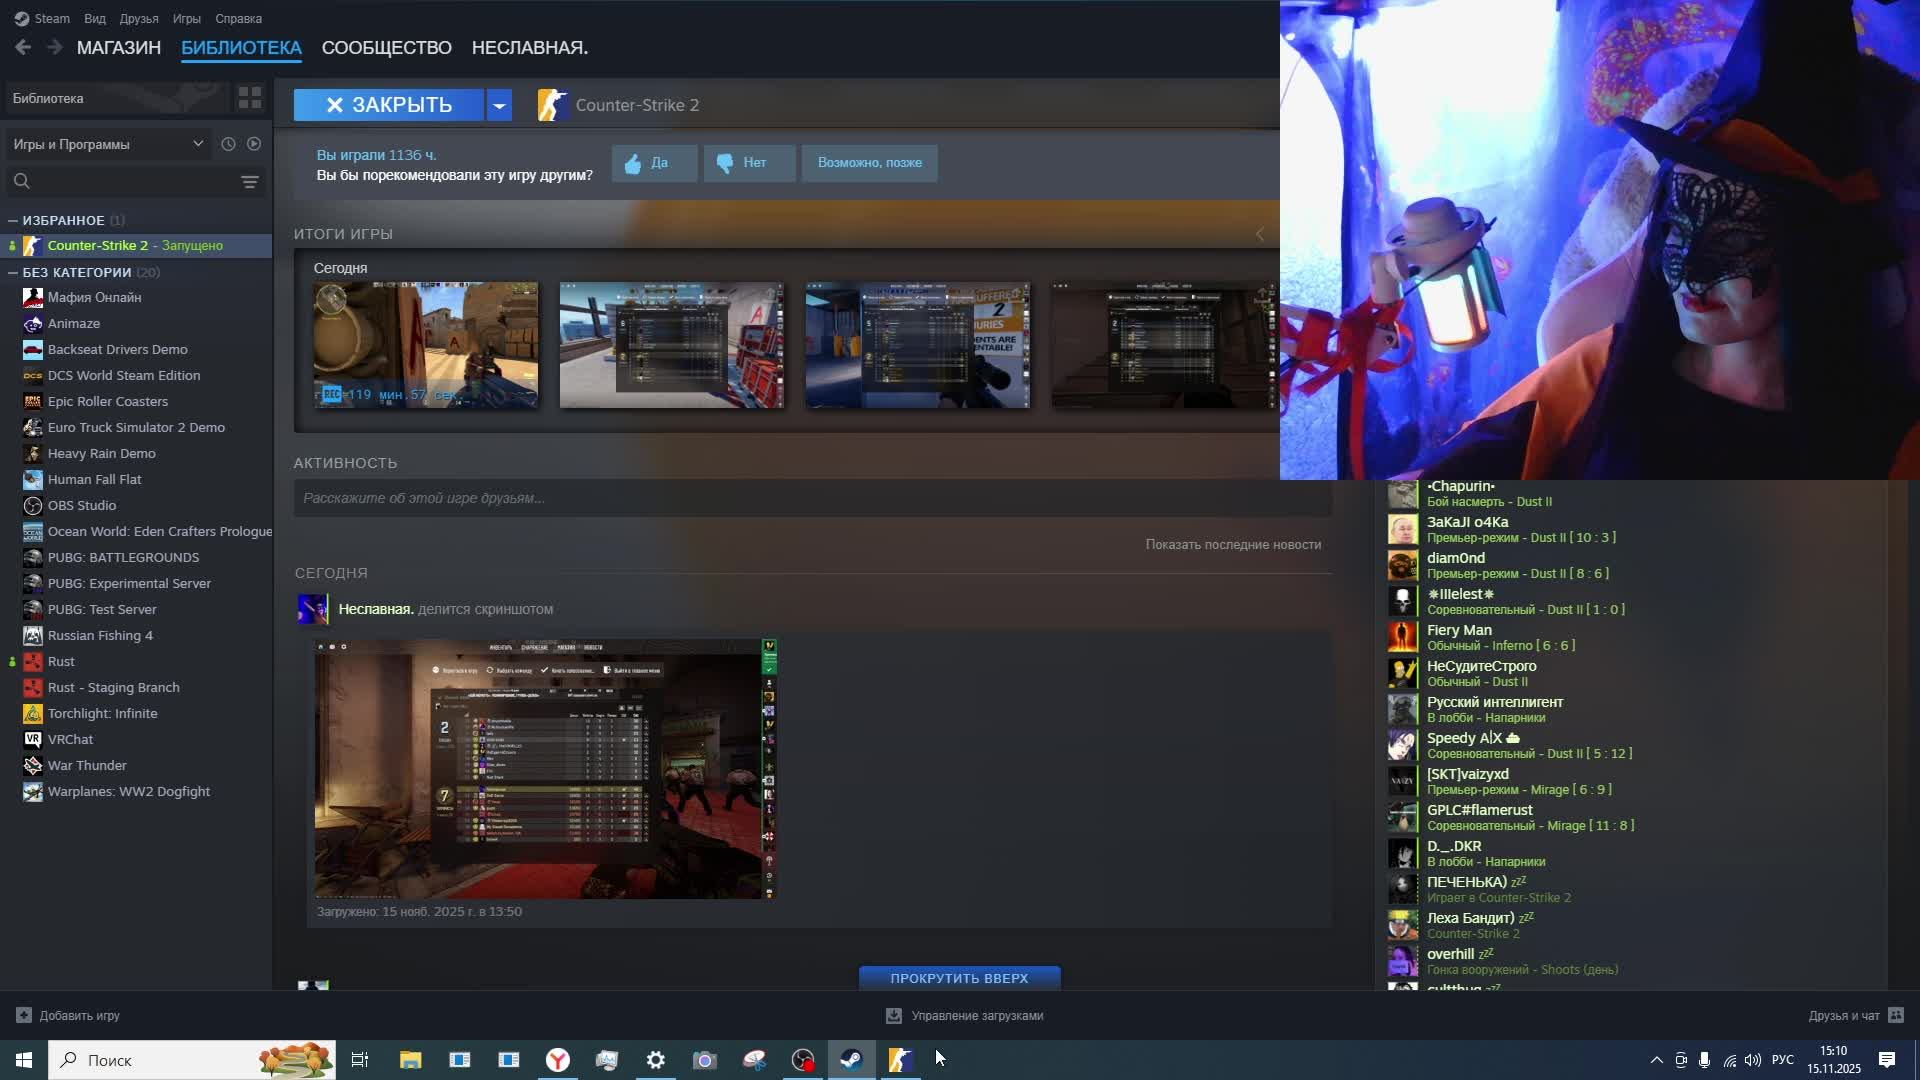Screen dimensions: 1920x1080
Task: Click the navigate back arrow
Action: pos(23,47)
